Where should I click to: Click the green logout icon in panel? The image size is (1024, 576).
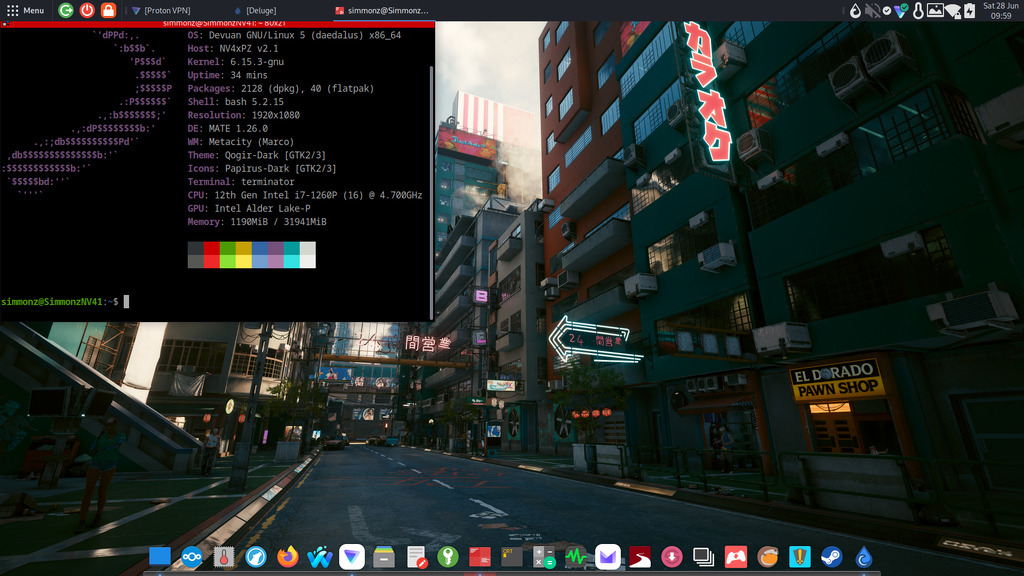coord(66,10)
